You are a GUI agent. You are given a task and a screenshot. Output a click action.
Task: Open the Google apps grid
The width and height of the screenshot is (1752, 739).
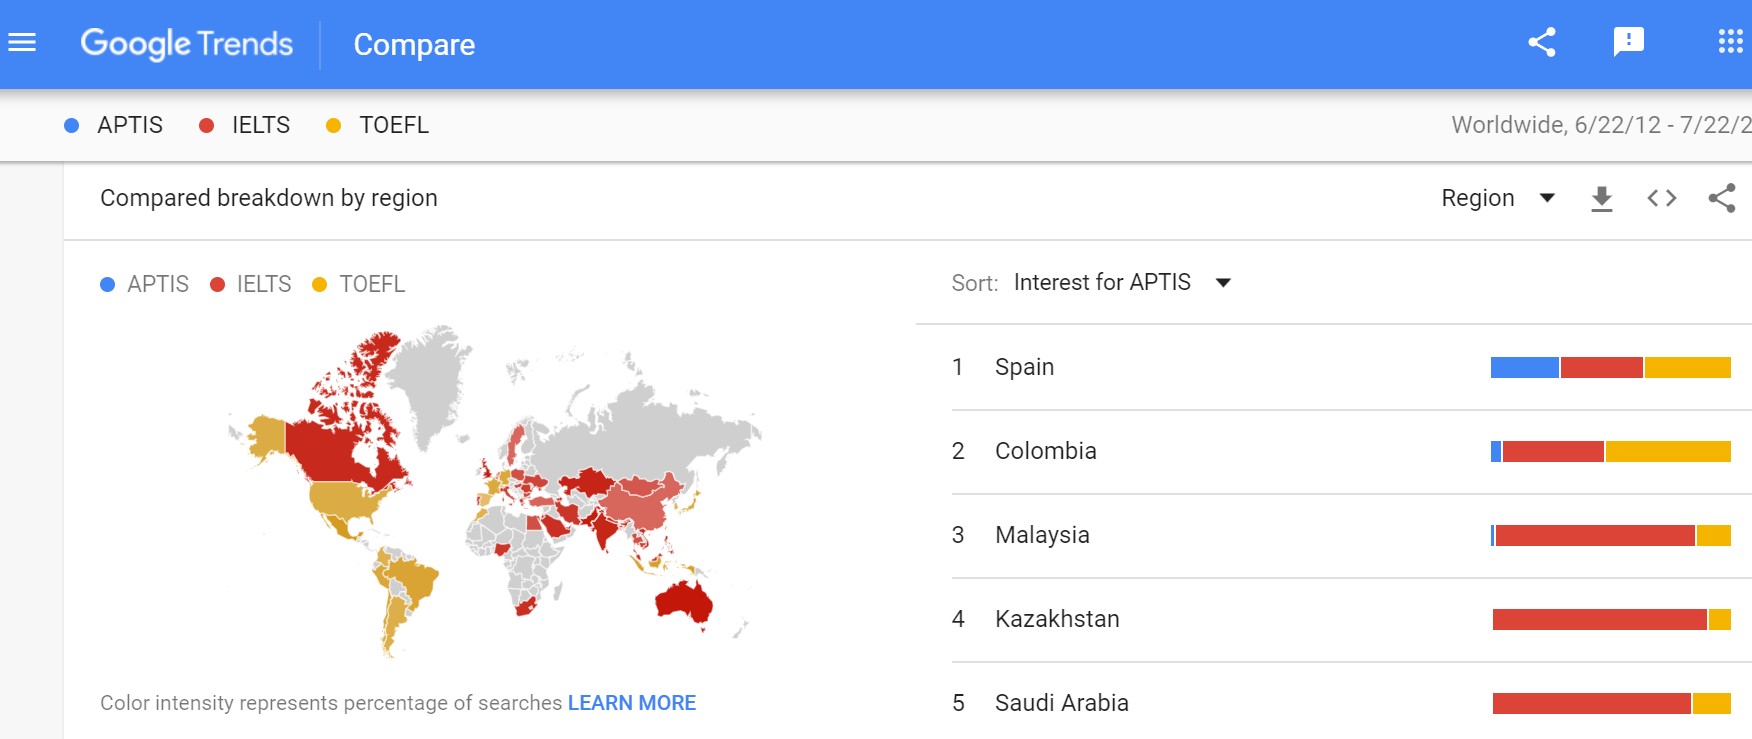point(1730,42)
